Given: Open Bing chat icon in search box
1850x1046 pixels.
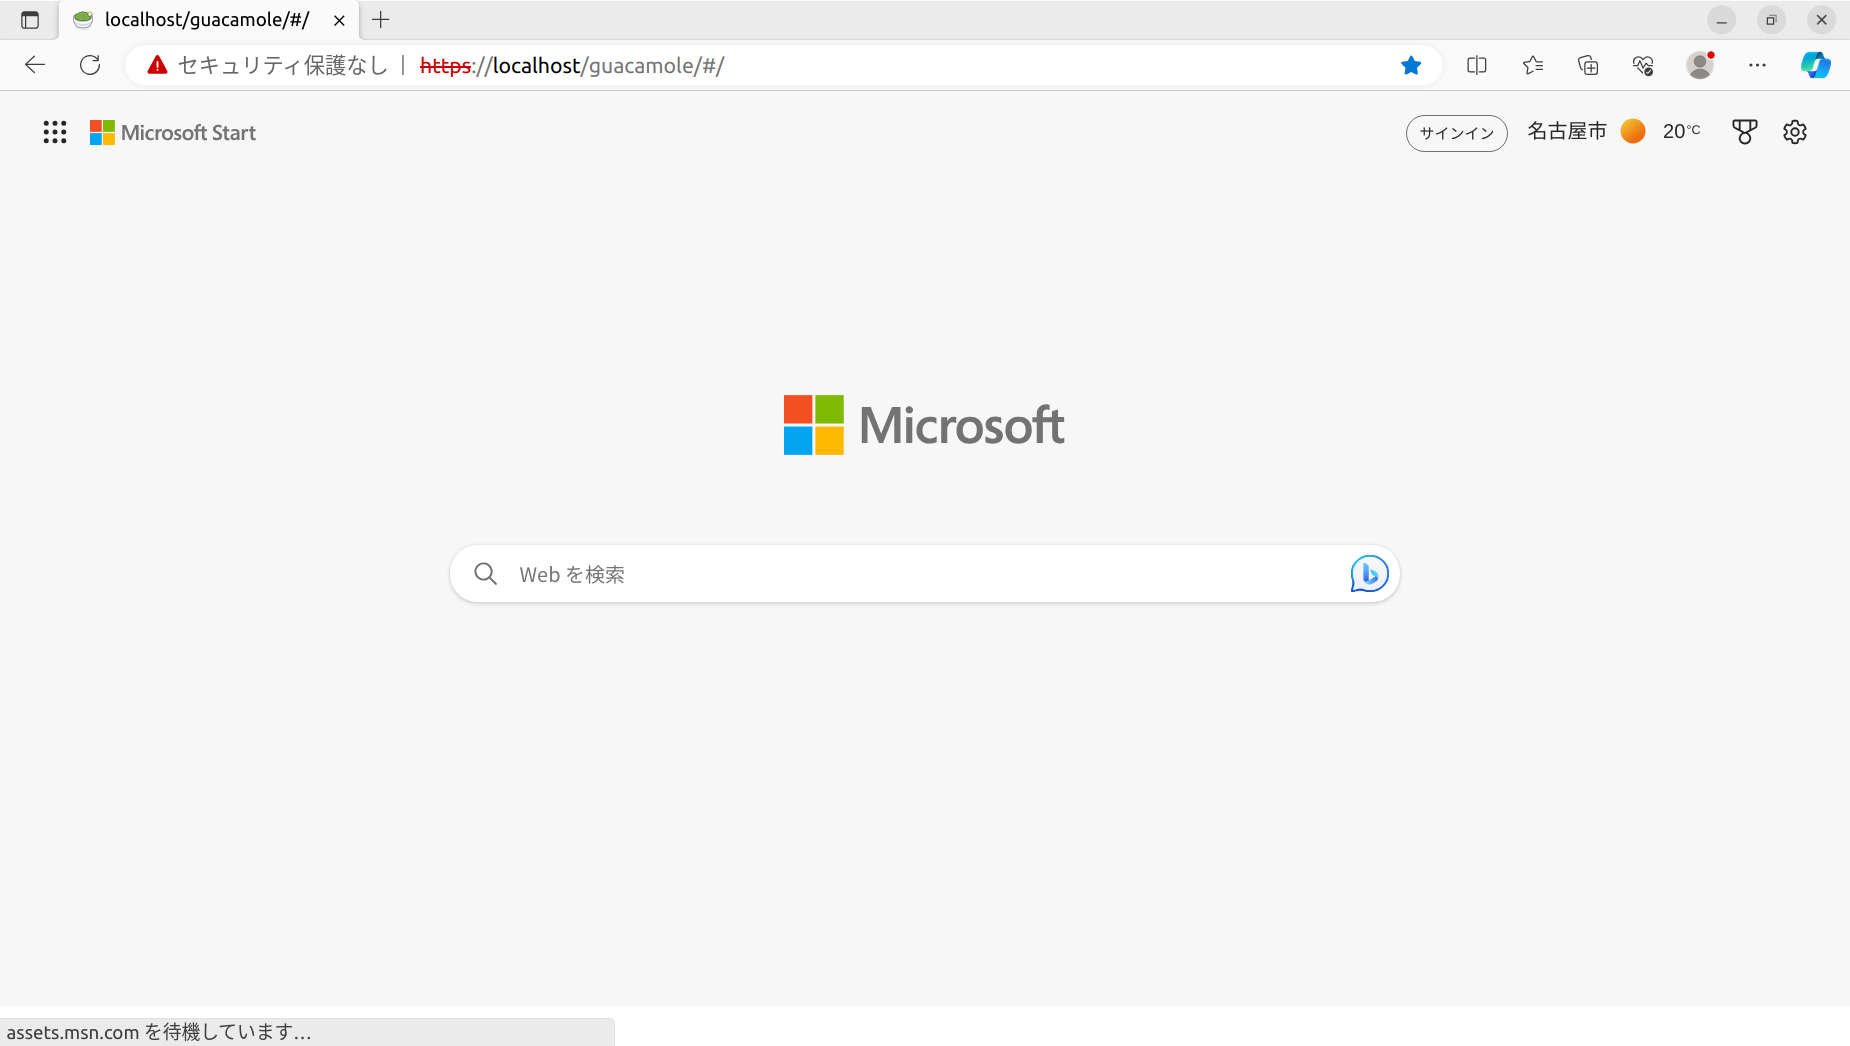Looking at the screenshot, I should point(1369,574).
